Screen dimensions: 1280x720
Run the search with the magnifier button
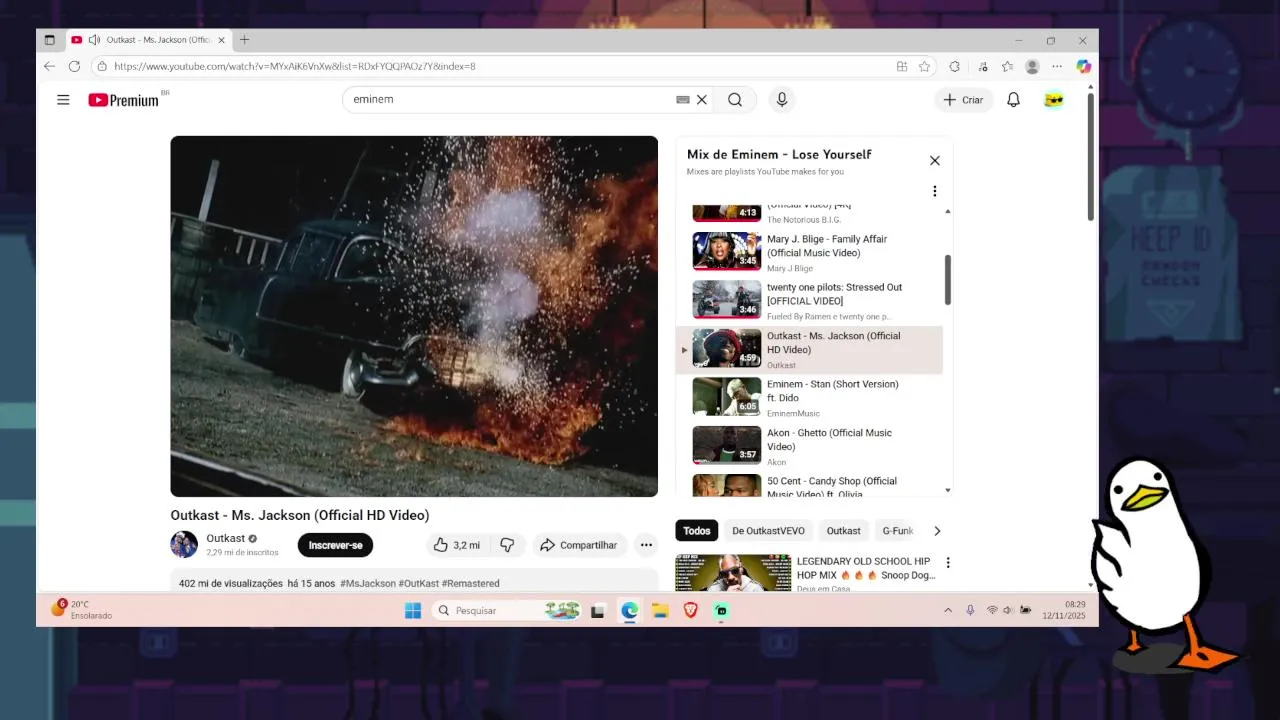735,100
